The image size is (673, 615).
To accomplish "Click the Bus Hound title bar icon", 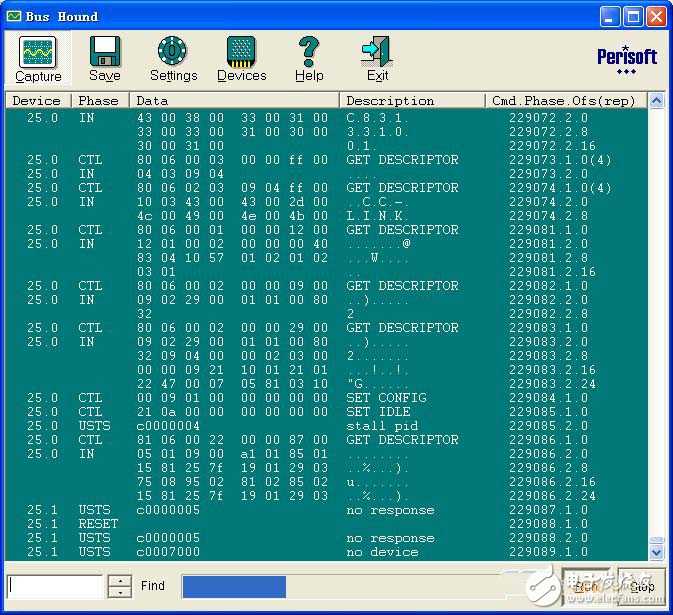I will click(x=14, y=16).
